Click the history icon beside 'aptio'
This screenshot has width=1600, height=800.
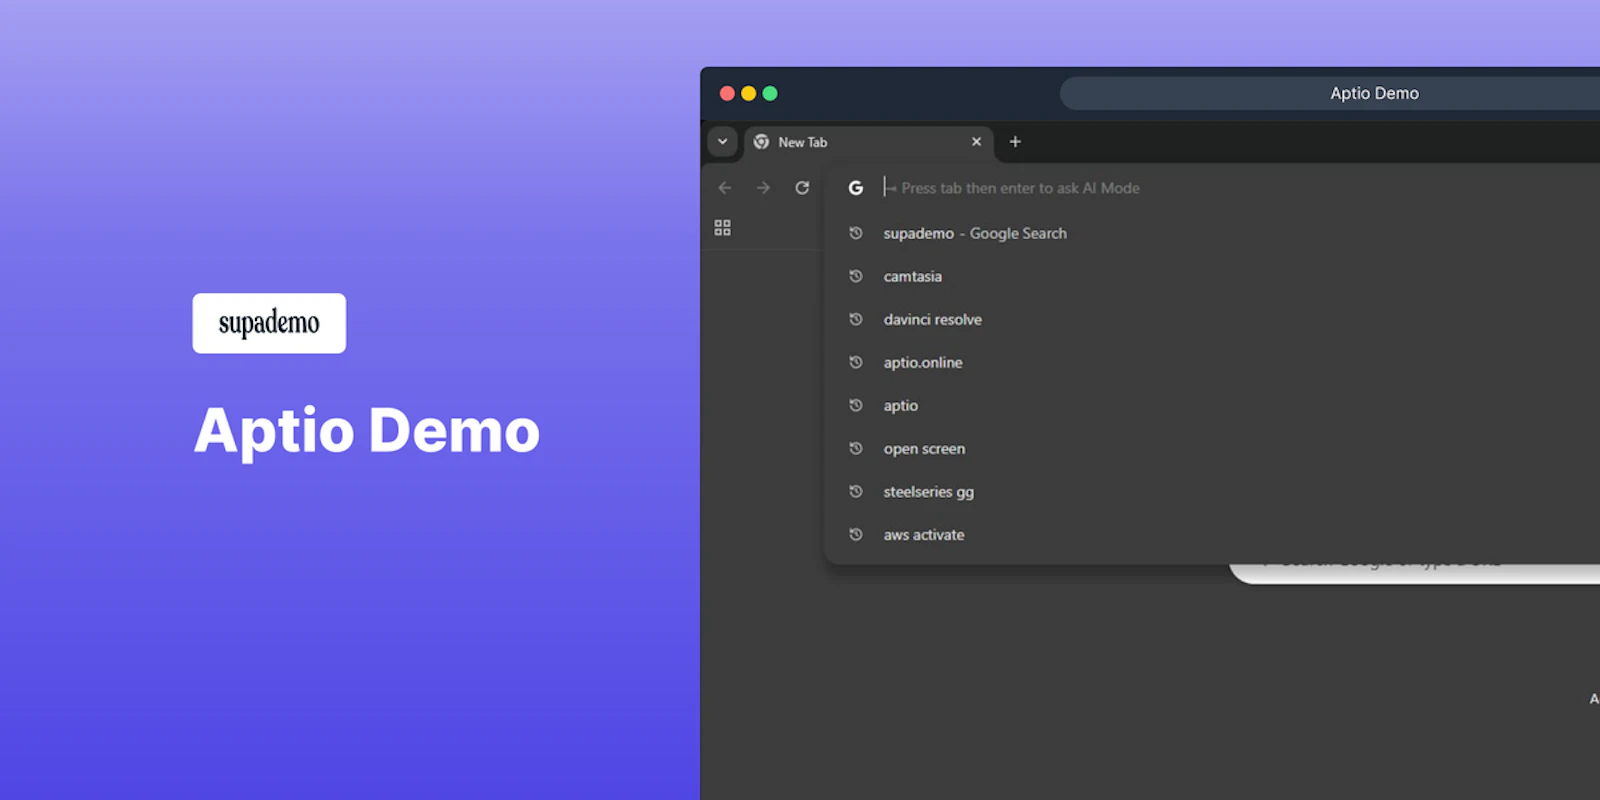pyautogui.click(x=856, y=405)
